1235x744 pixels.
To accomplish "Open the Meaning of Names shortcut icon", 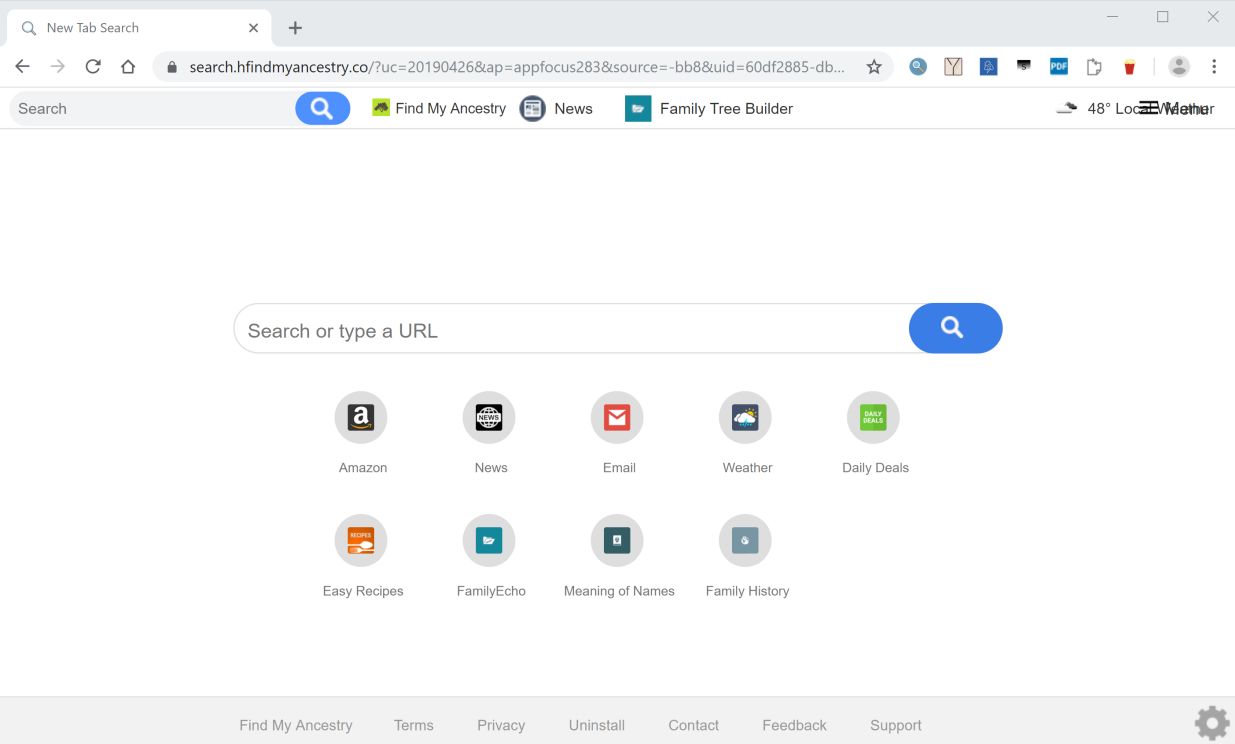I will pyautogui.click(x=617, y=541).
